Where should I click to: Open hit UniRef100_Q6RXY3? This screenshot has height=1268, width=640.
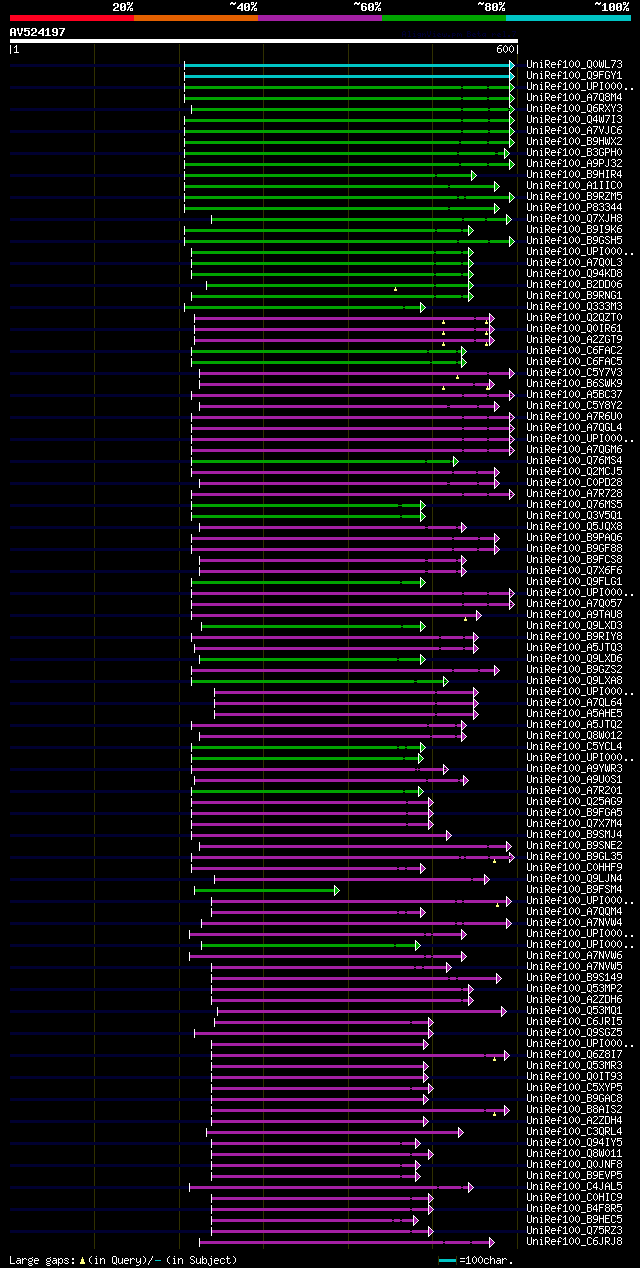[x=574, y=109]
